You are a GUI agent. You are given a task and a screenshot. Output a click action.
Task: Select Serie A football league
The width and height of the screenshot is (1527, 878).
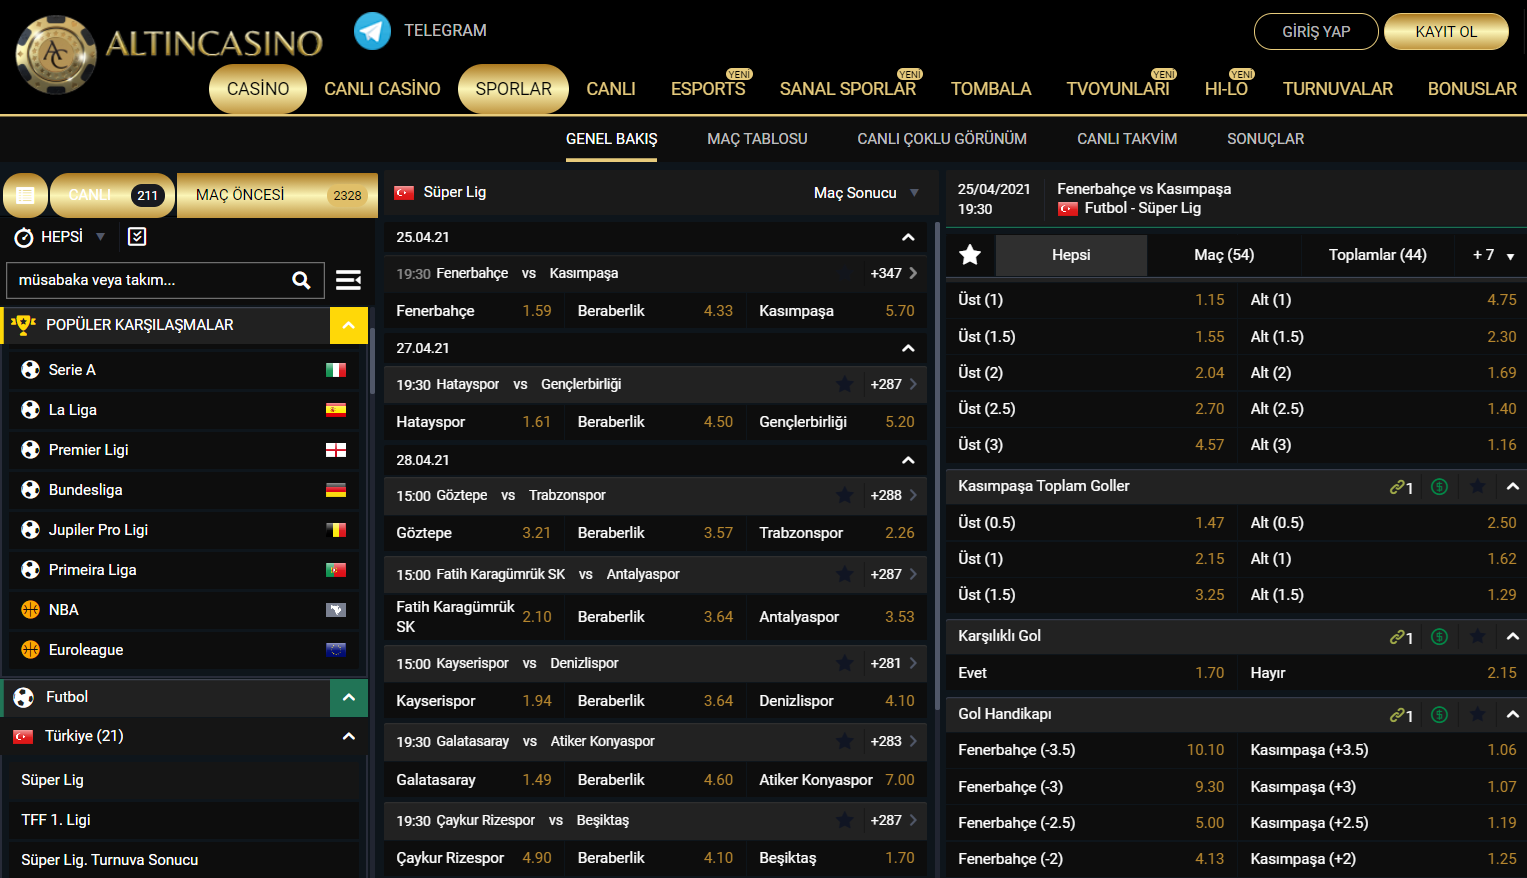(183, 370)
